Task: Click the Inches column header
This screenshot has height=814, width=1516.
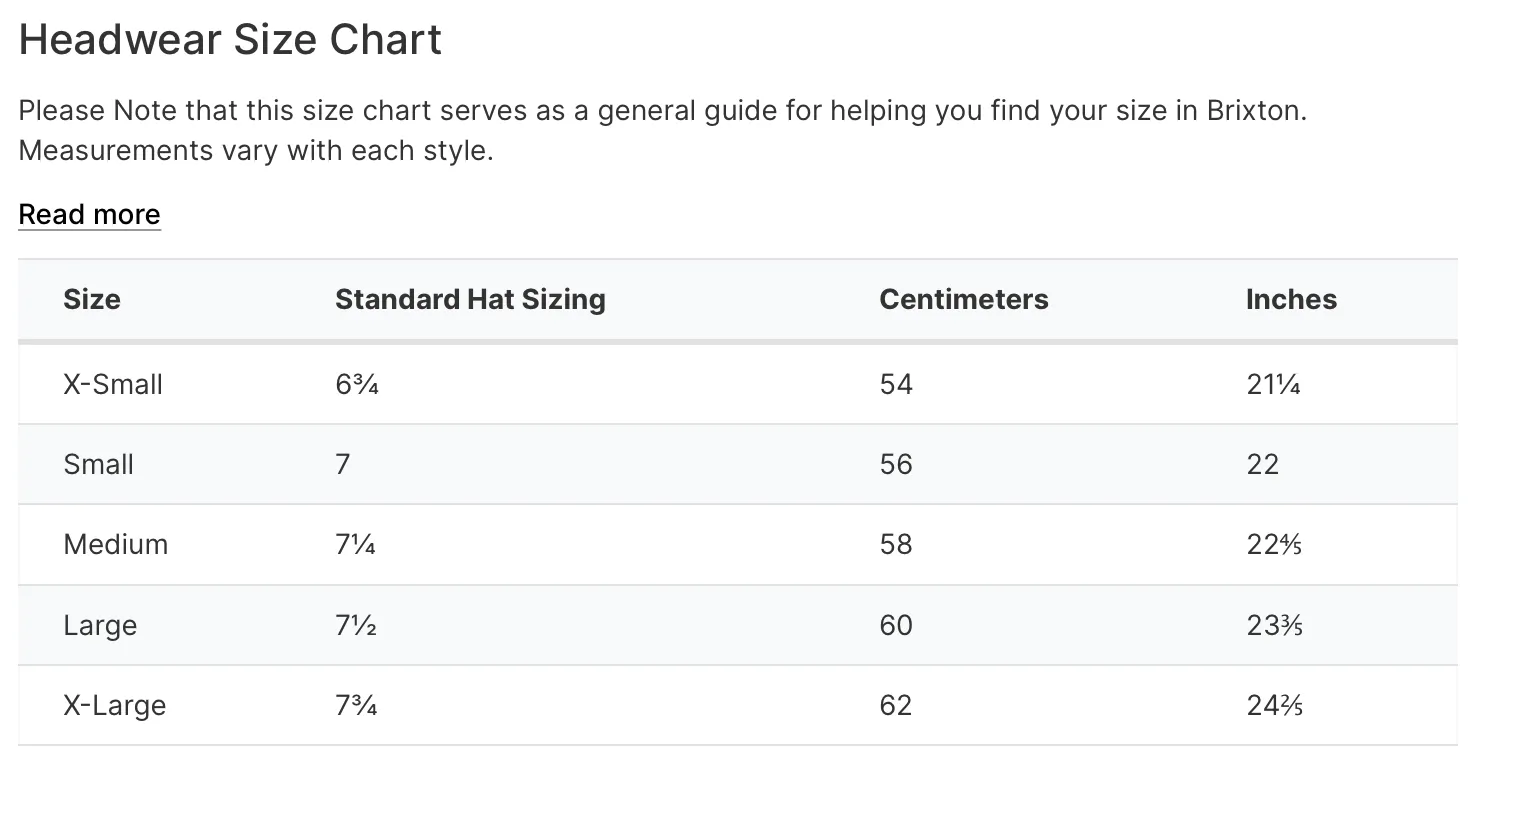Action: pos(1290,299)
